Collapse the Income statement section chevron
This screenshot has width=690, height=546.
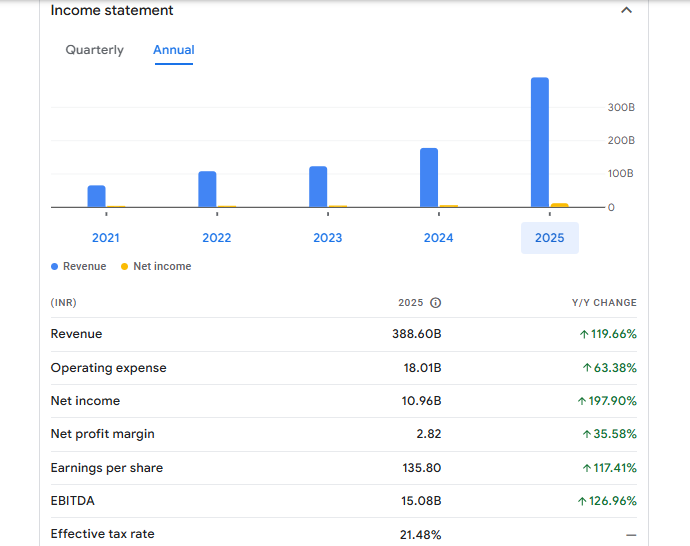(626, 10)
